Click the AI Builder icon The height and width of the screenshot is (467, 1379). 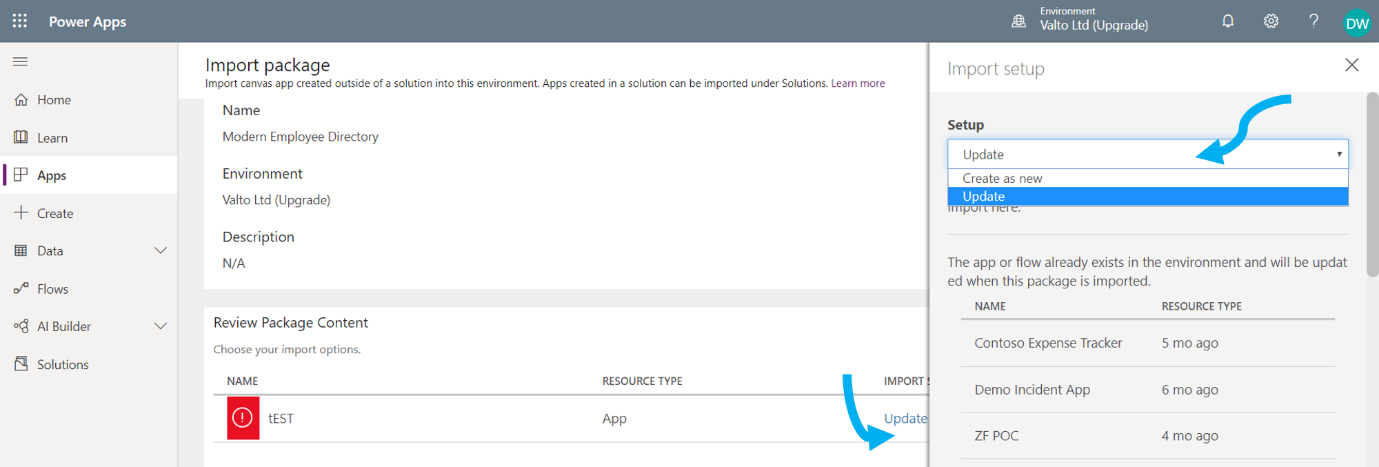[x=21, y=326]
